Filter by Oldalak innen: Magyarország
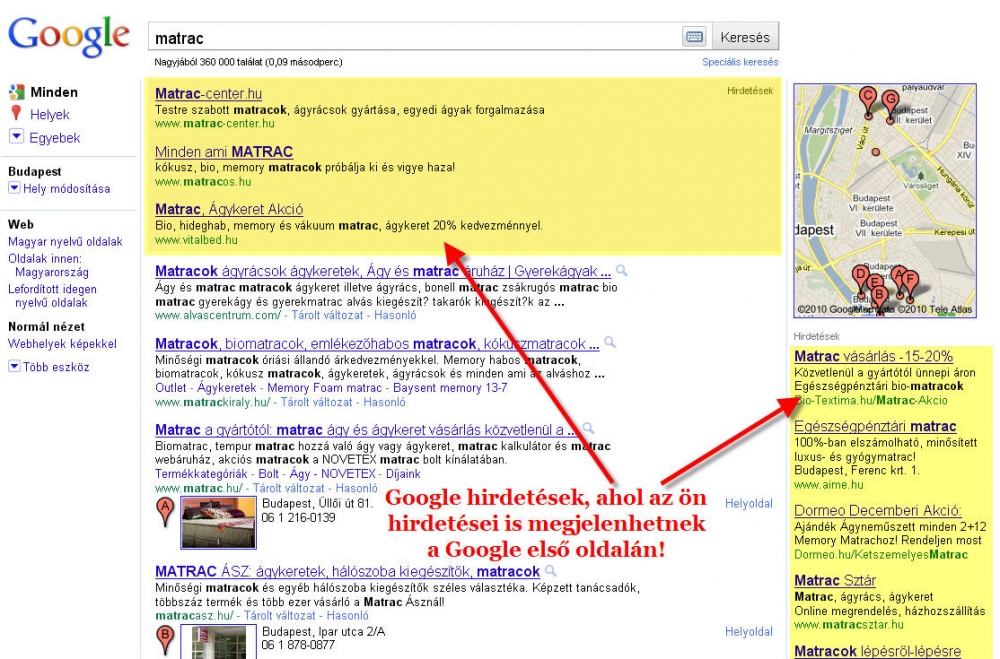Image resolution: width=1000 pixels, height=659 pixels. point(48,265)
